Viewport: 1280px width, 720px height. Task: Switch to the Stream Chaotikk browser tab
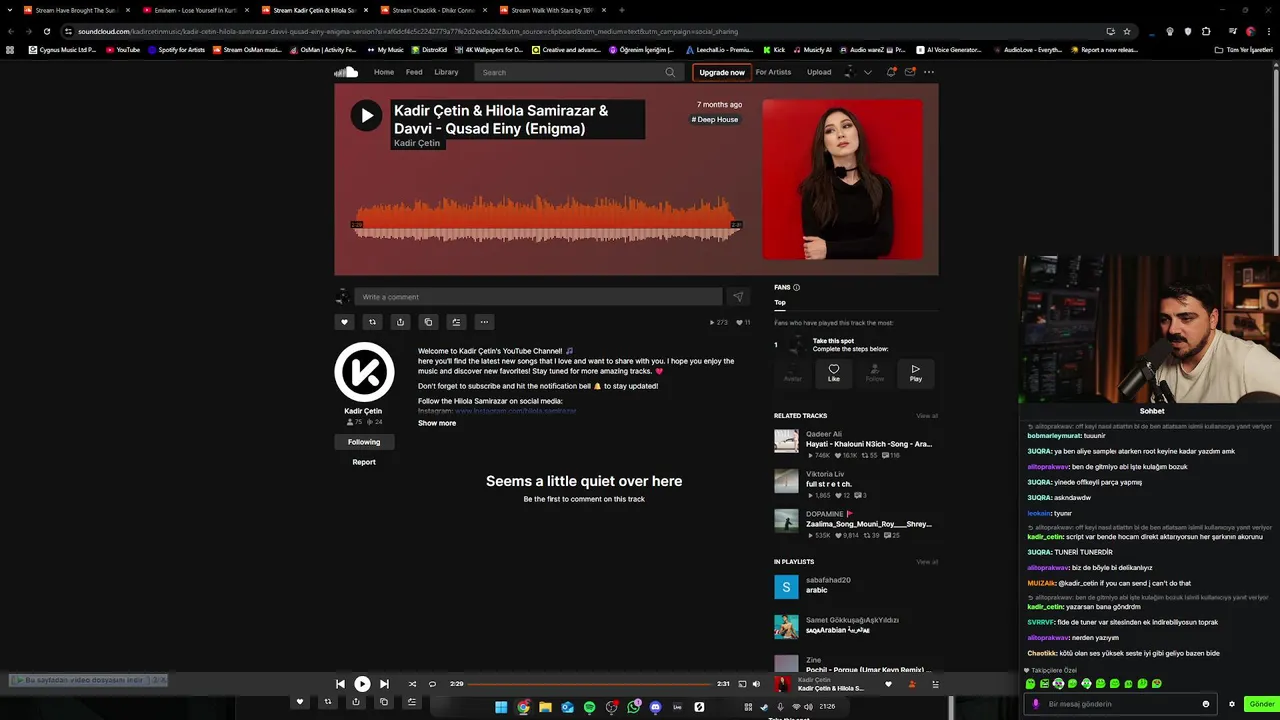coord(433,10)
